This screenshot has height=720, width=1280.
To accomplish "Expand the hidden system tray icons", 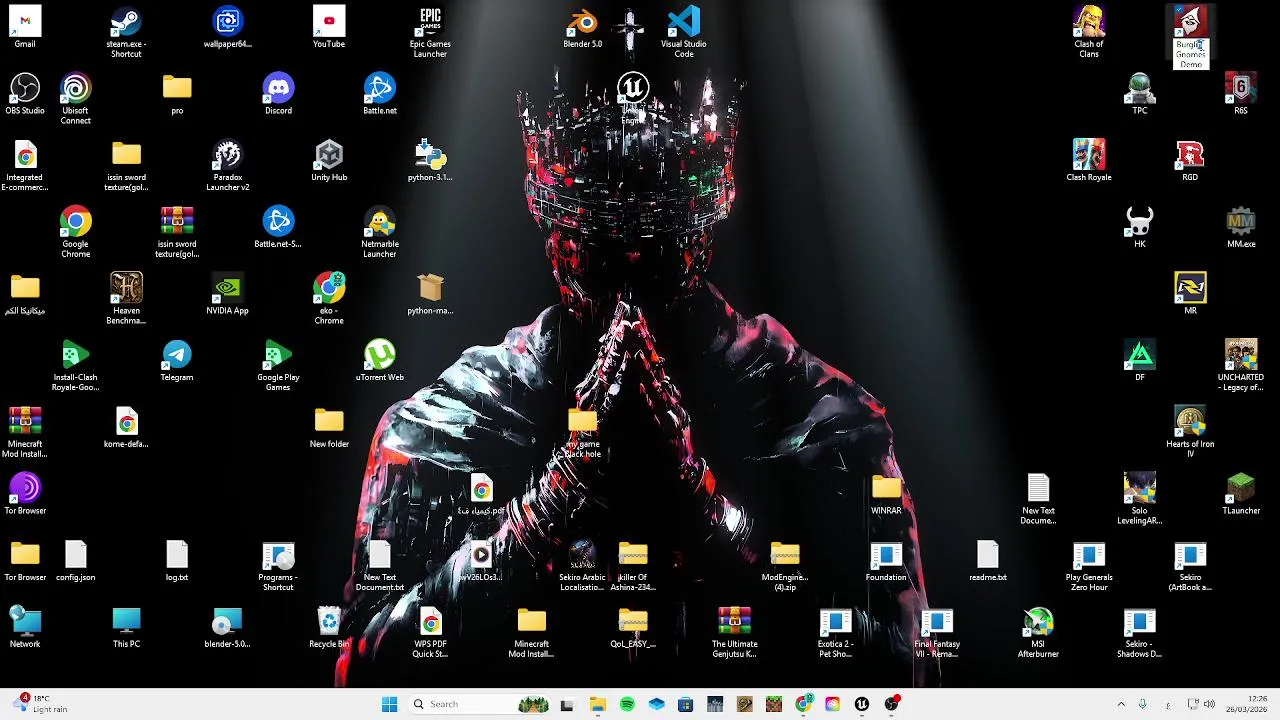I will click(1121, 704).
